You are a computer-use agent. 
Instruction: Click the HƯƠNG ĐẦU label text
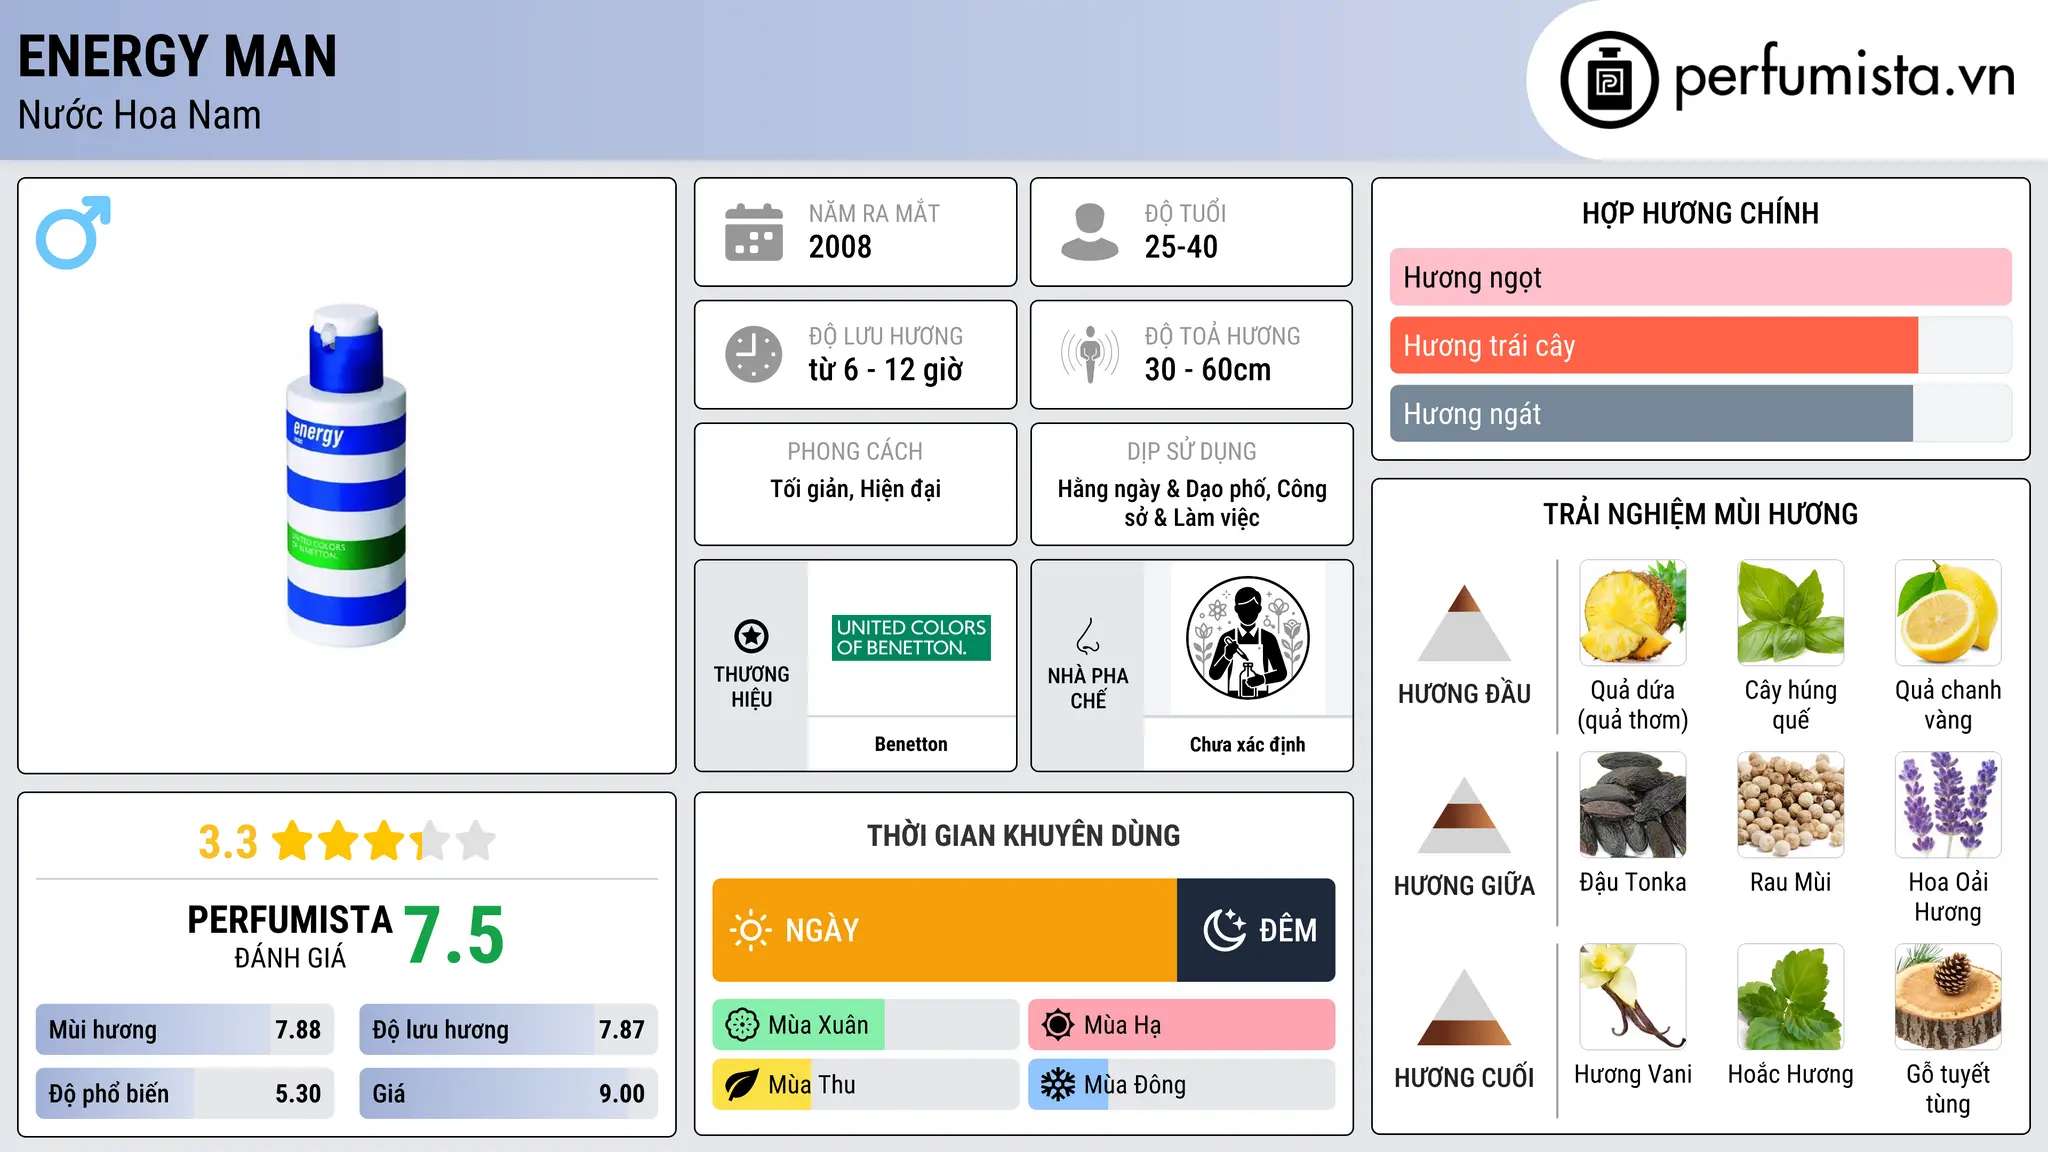tap(1464, 694)
